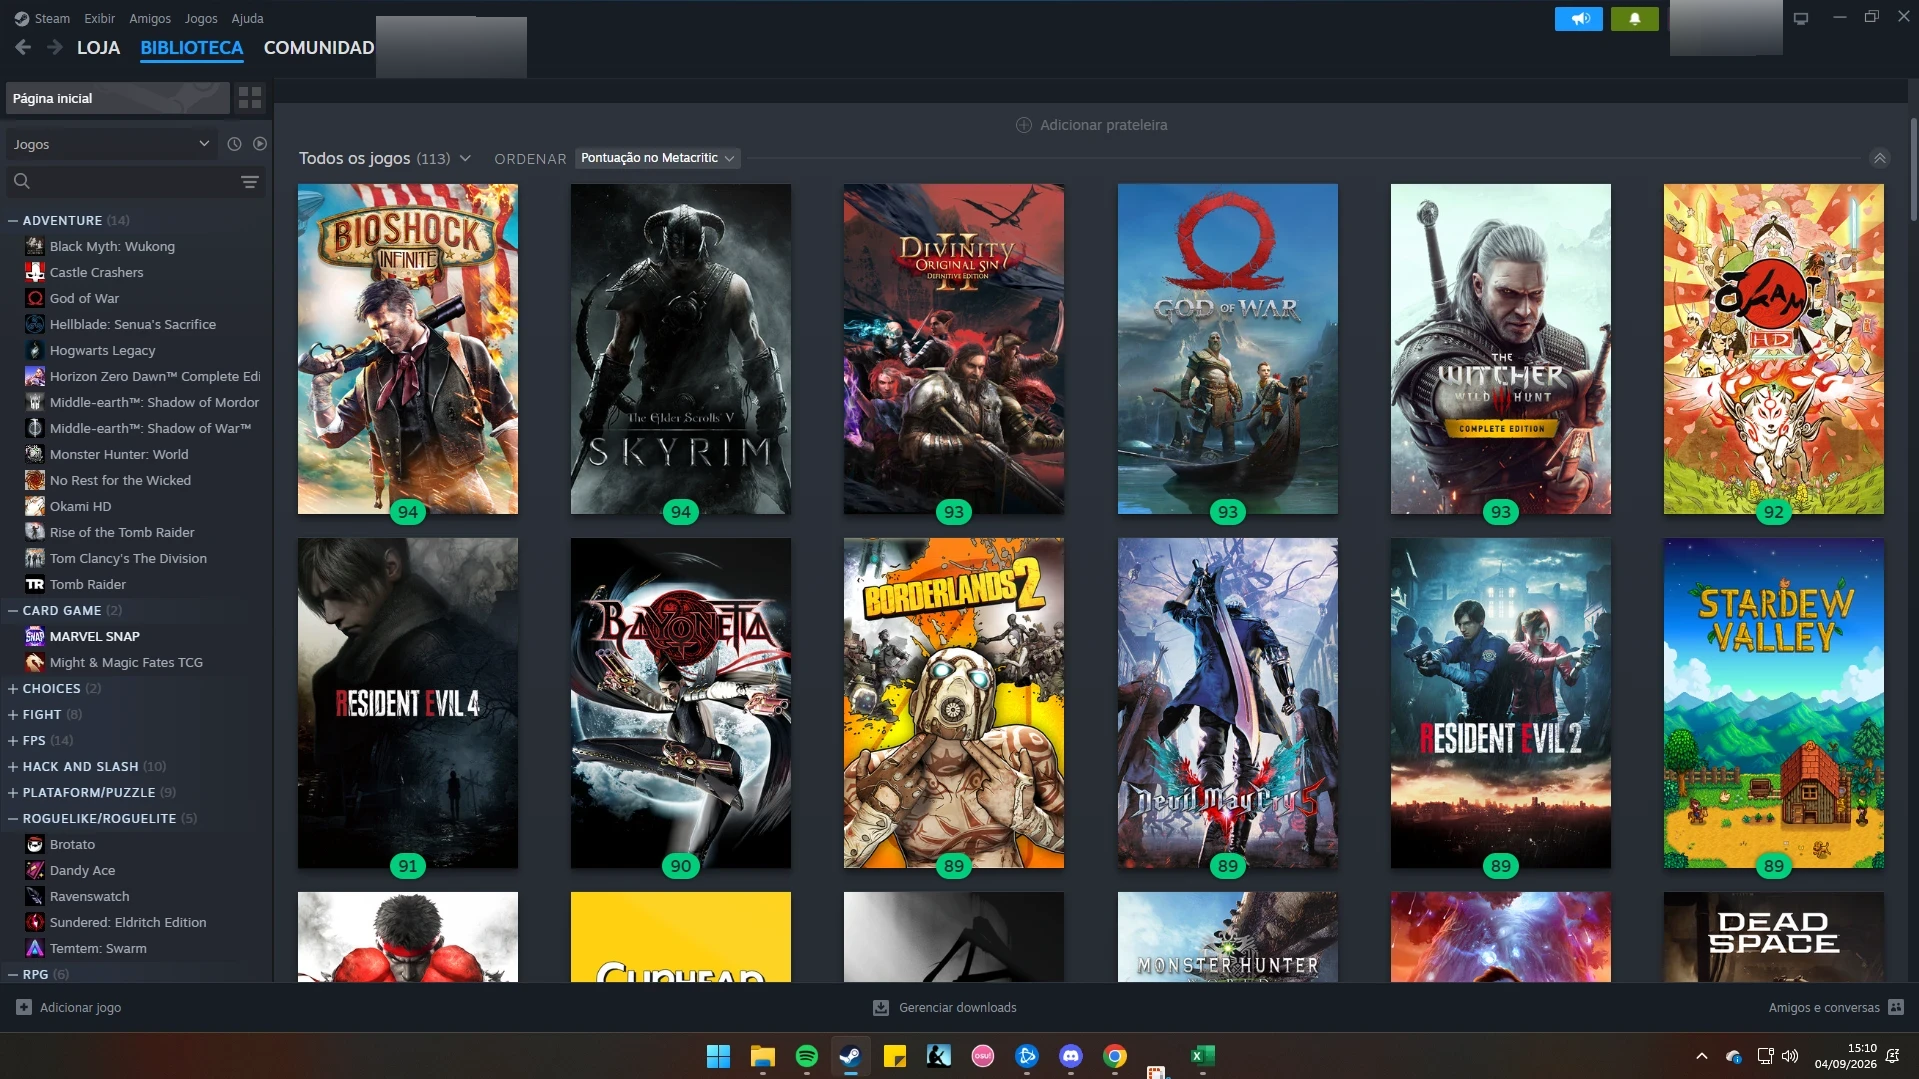Open Spotify from the taskbar
1919x1079 pixels.
click(806, 1056)
